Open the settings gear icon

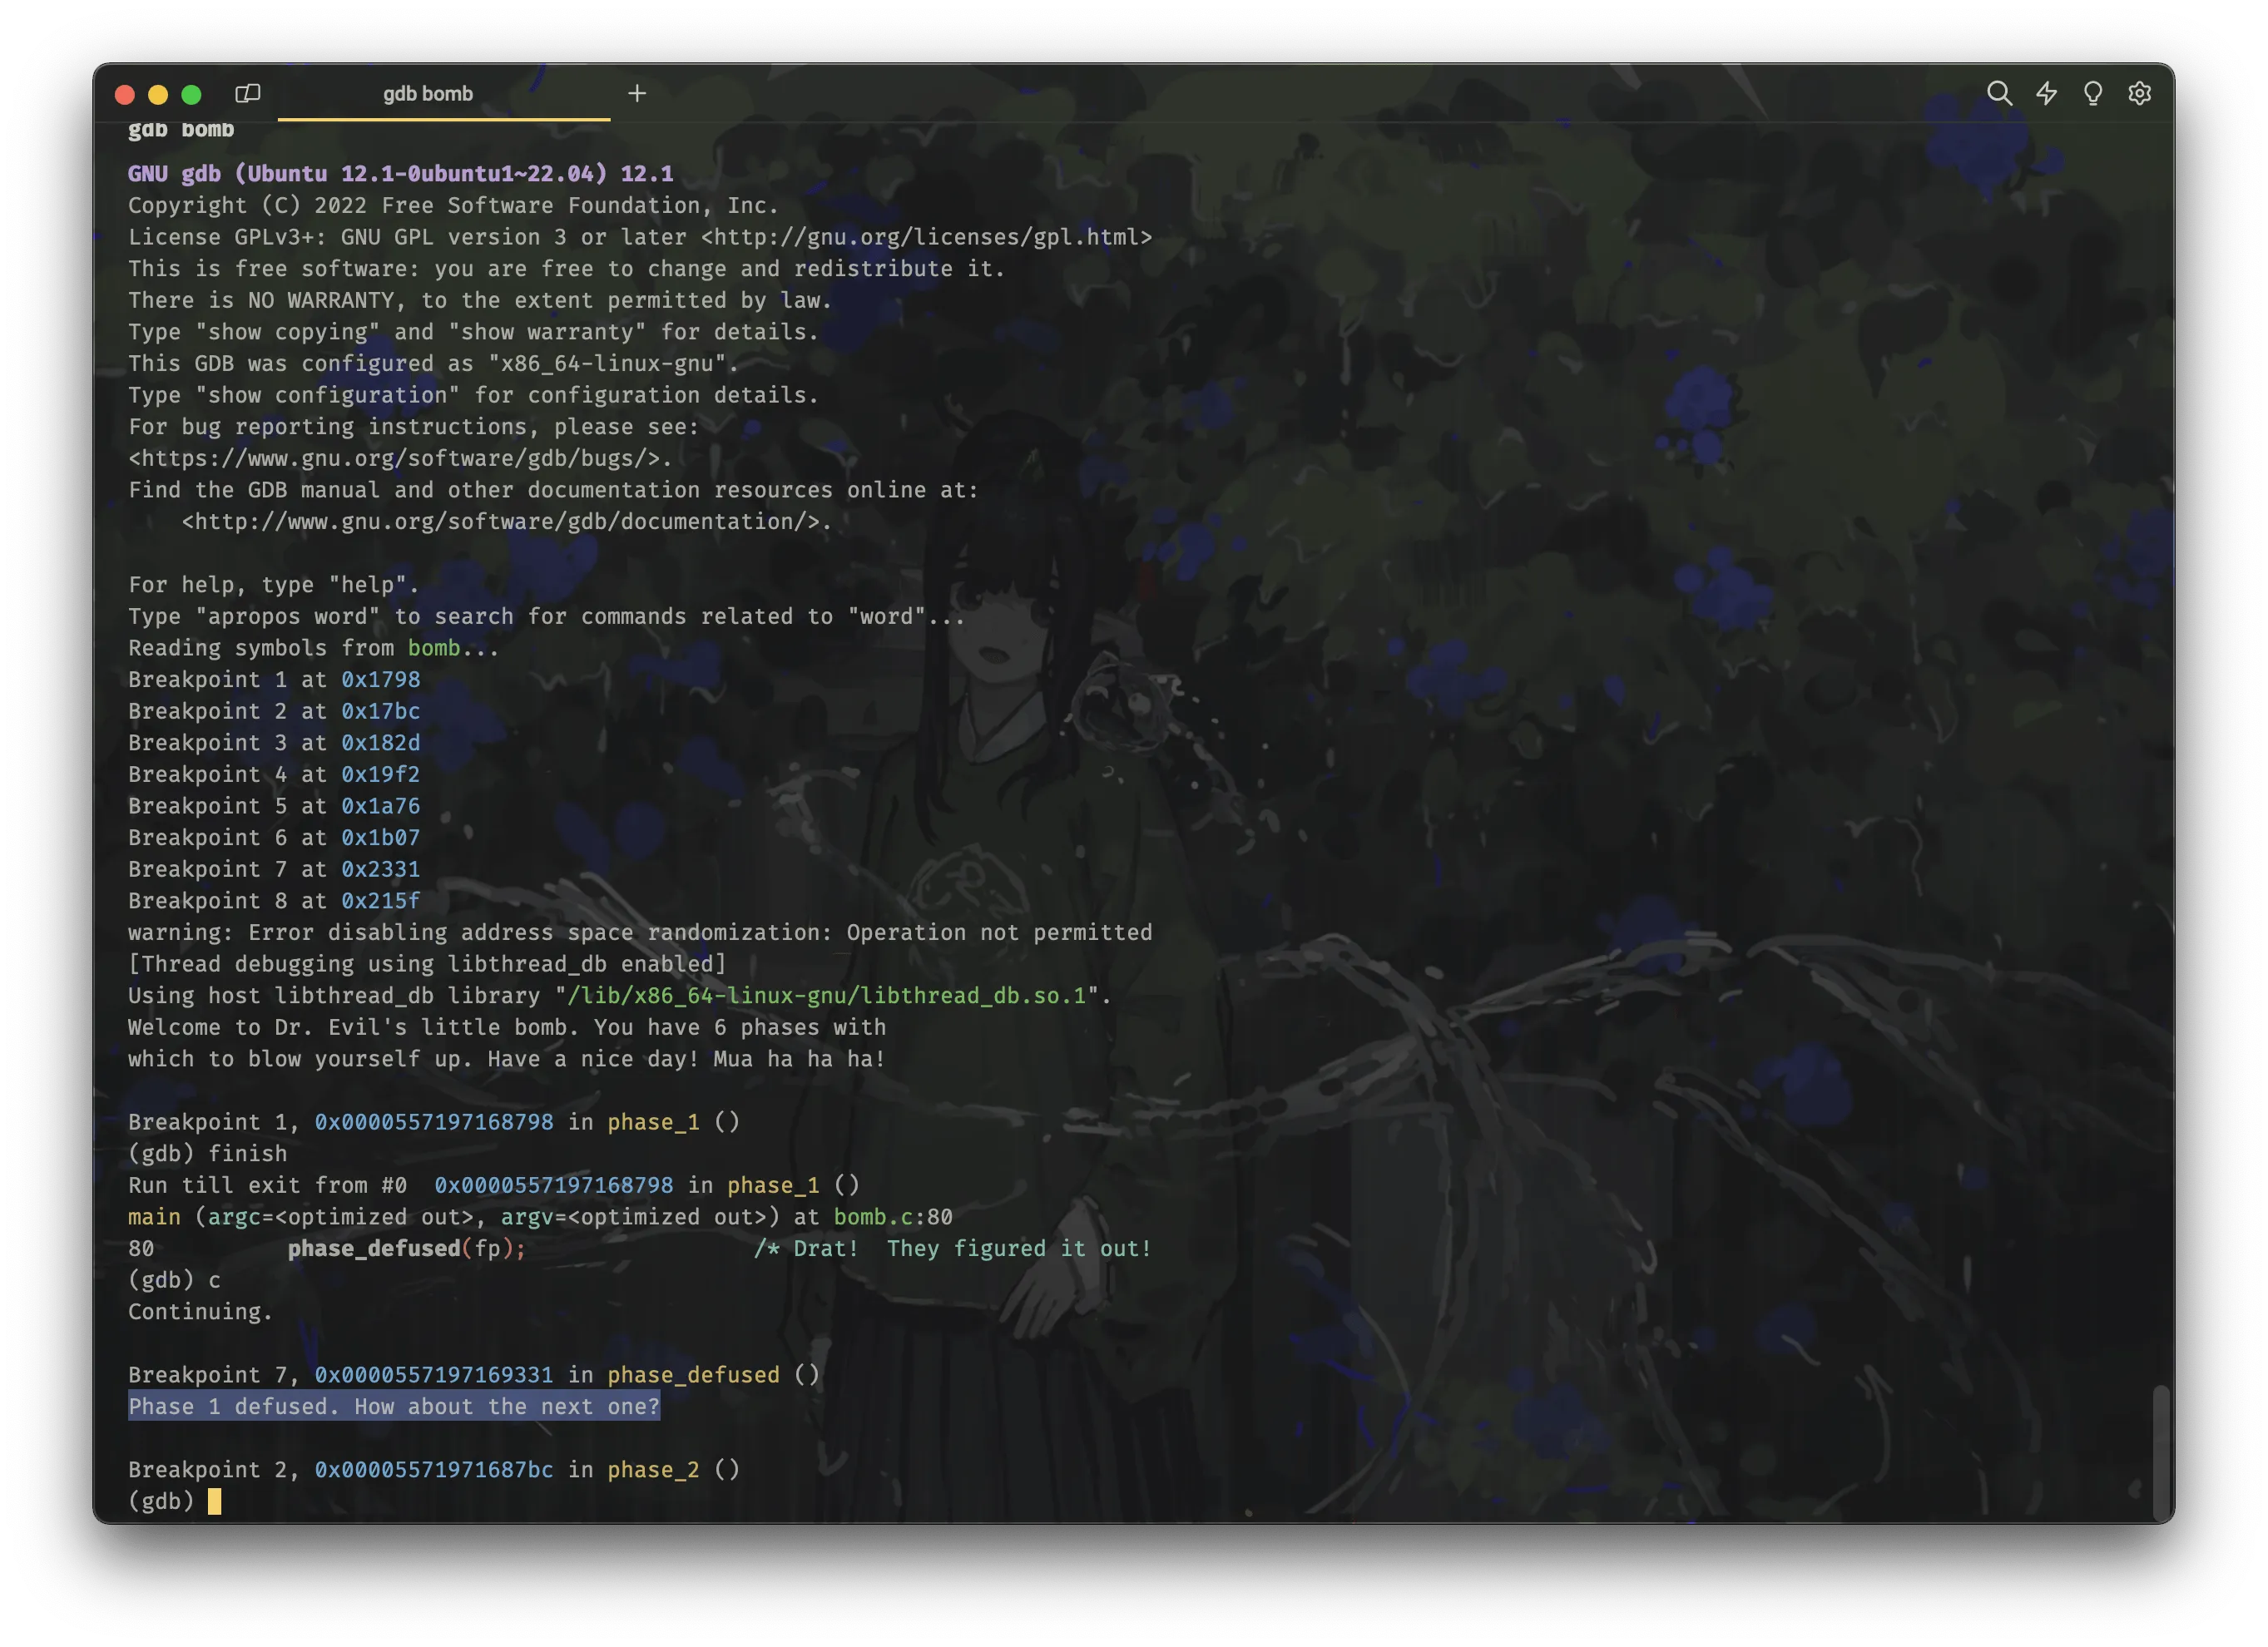(2139, 93)
